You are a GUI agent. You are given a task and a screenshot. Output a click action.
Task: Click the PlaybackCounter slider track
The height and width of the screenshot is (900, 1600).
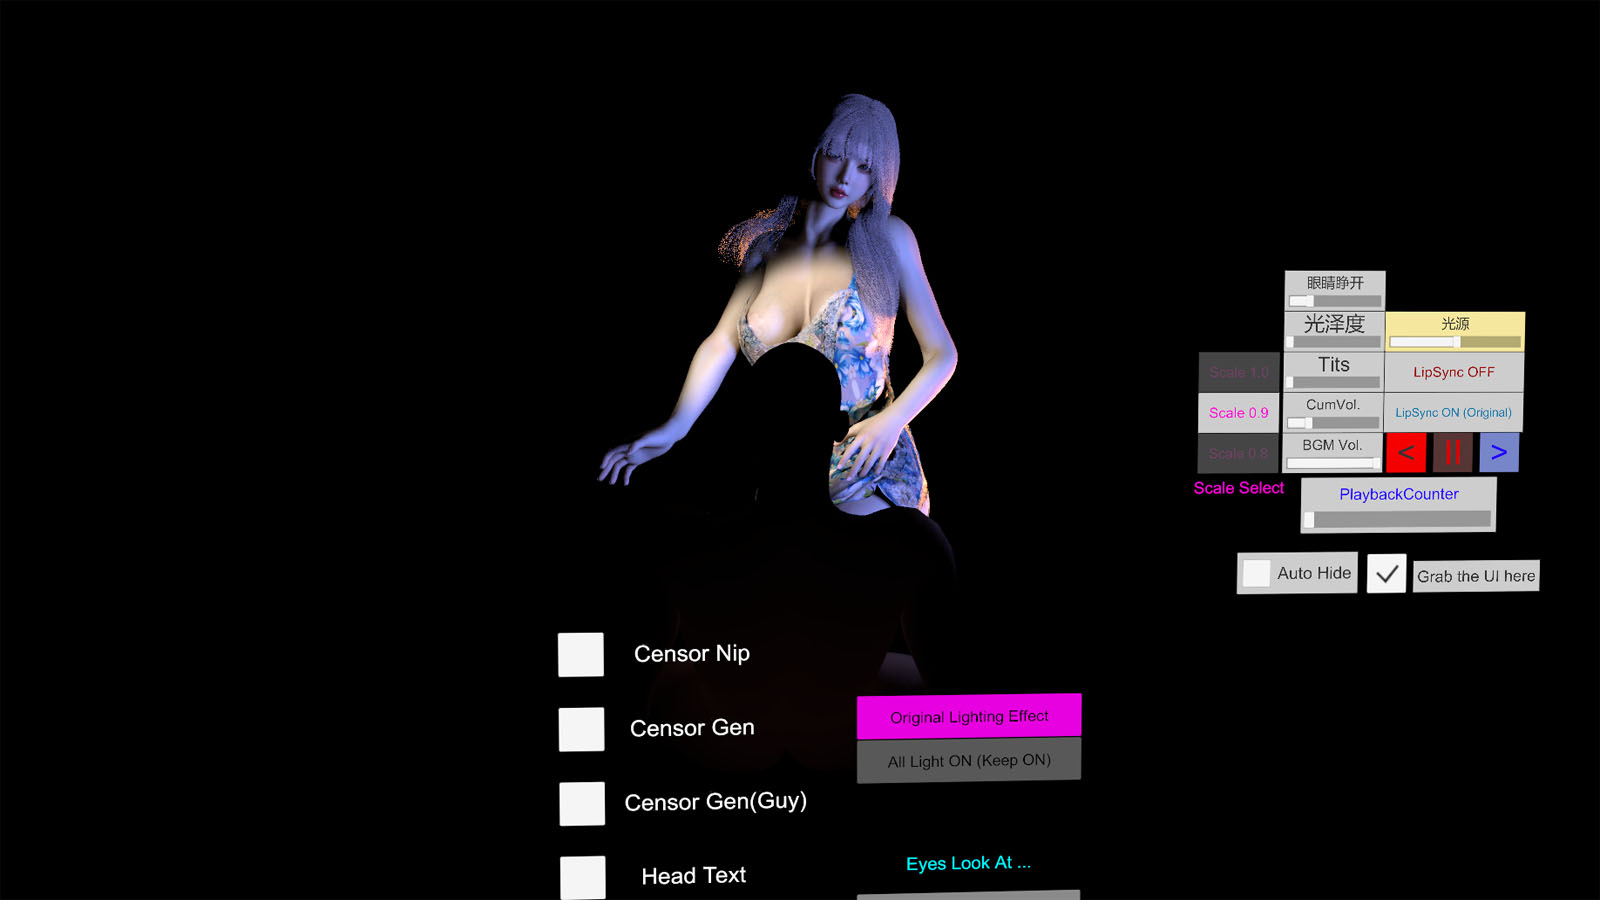(1399, 519)
